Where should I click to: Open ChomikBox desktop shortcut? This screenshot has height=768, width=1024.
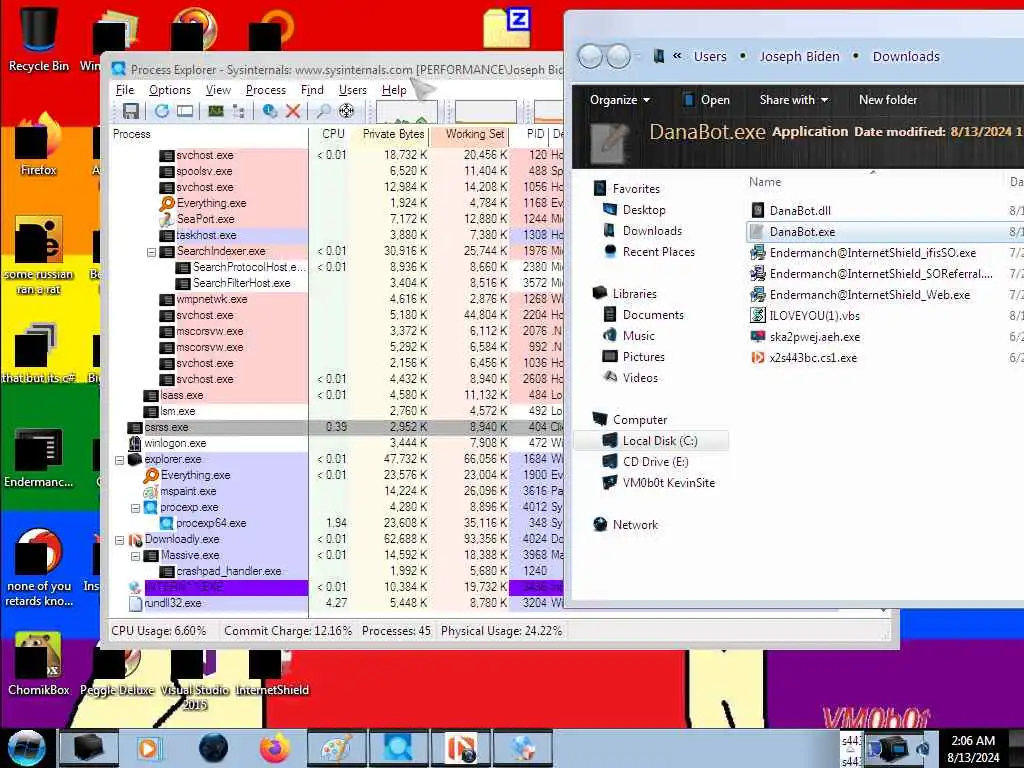39,664
